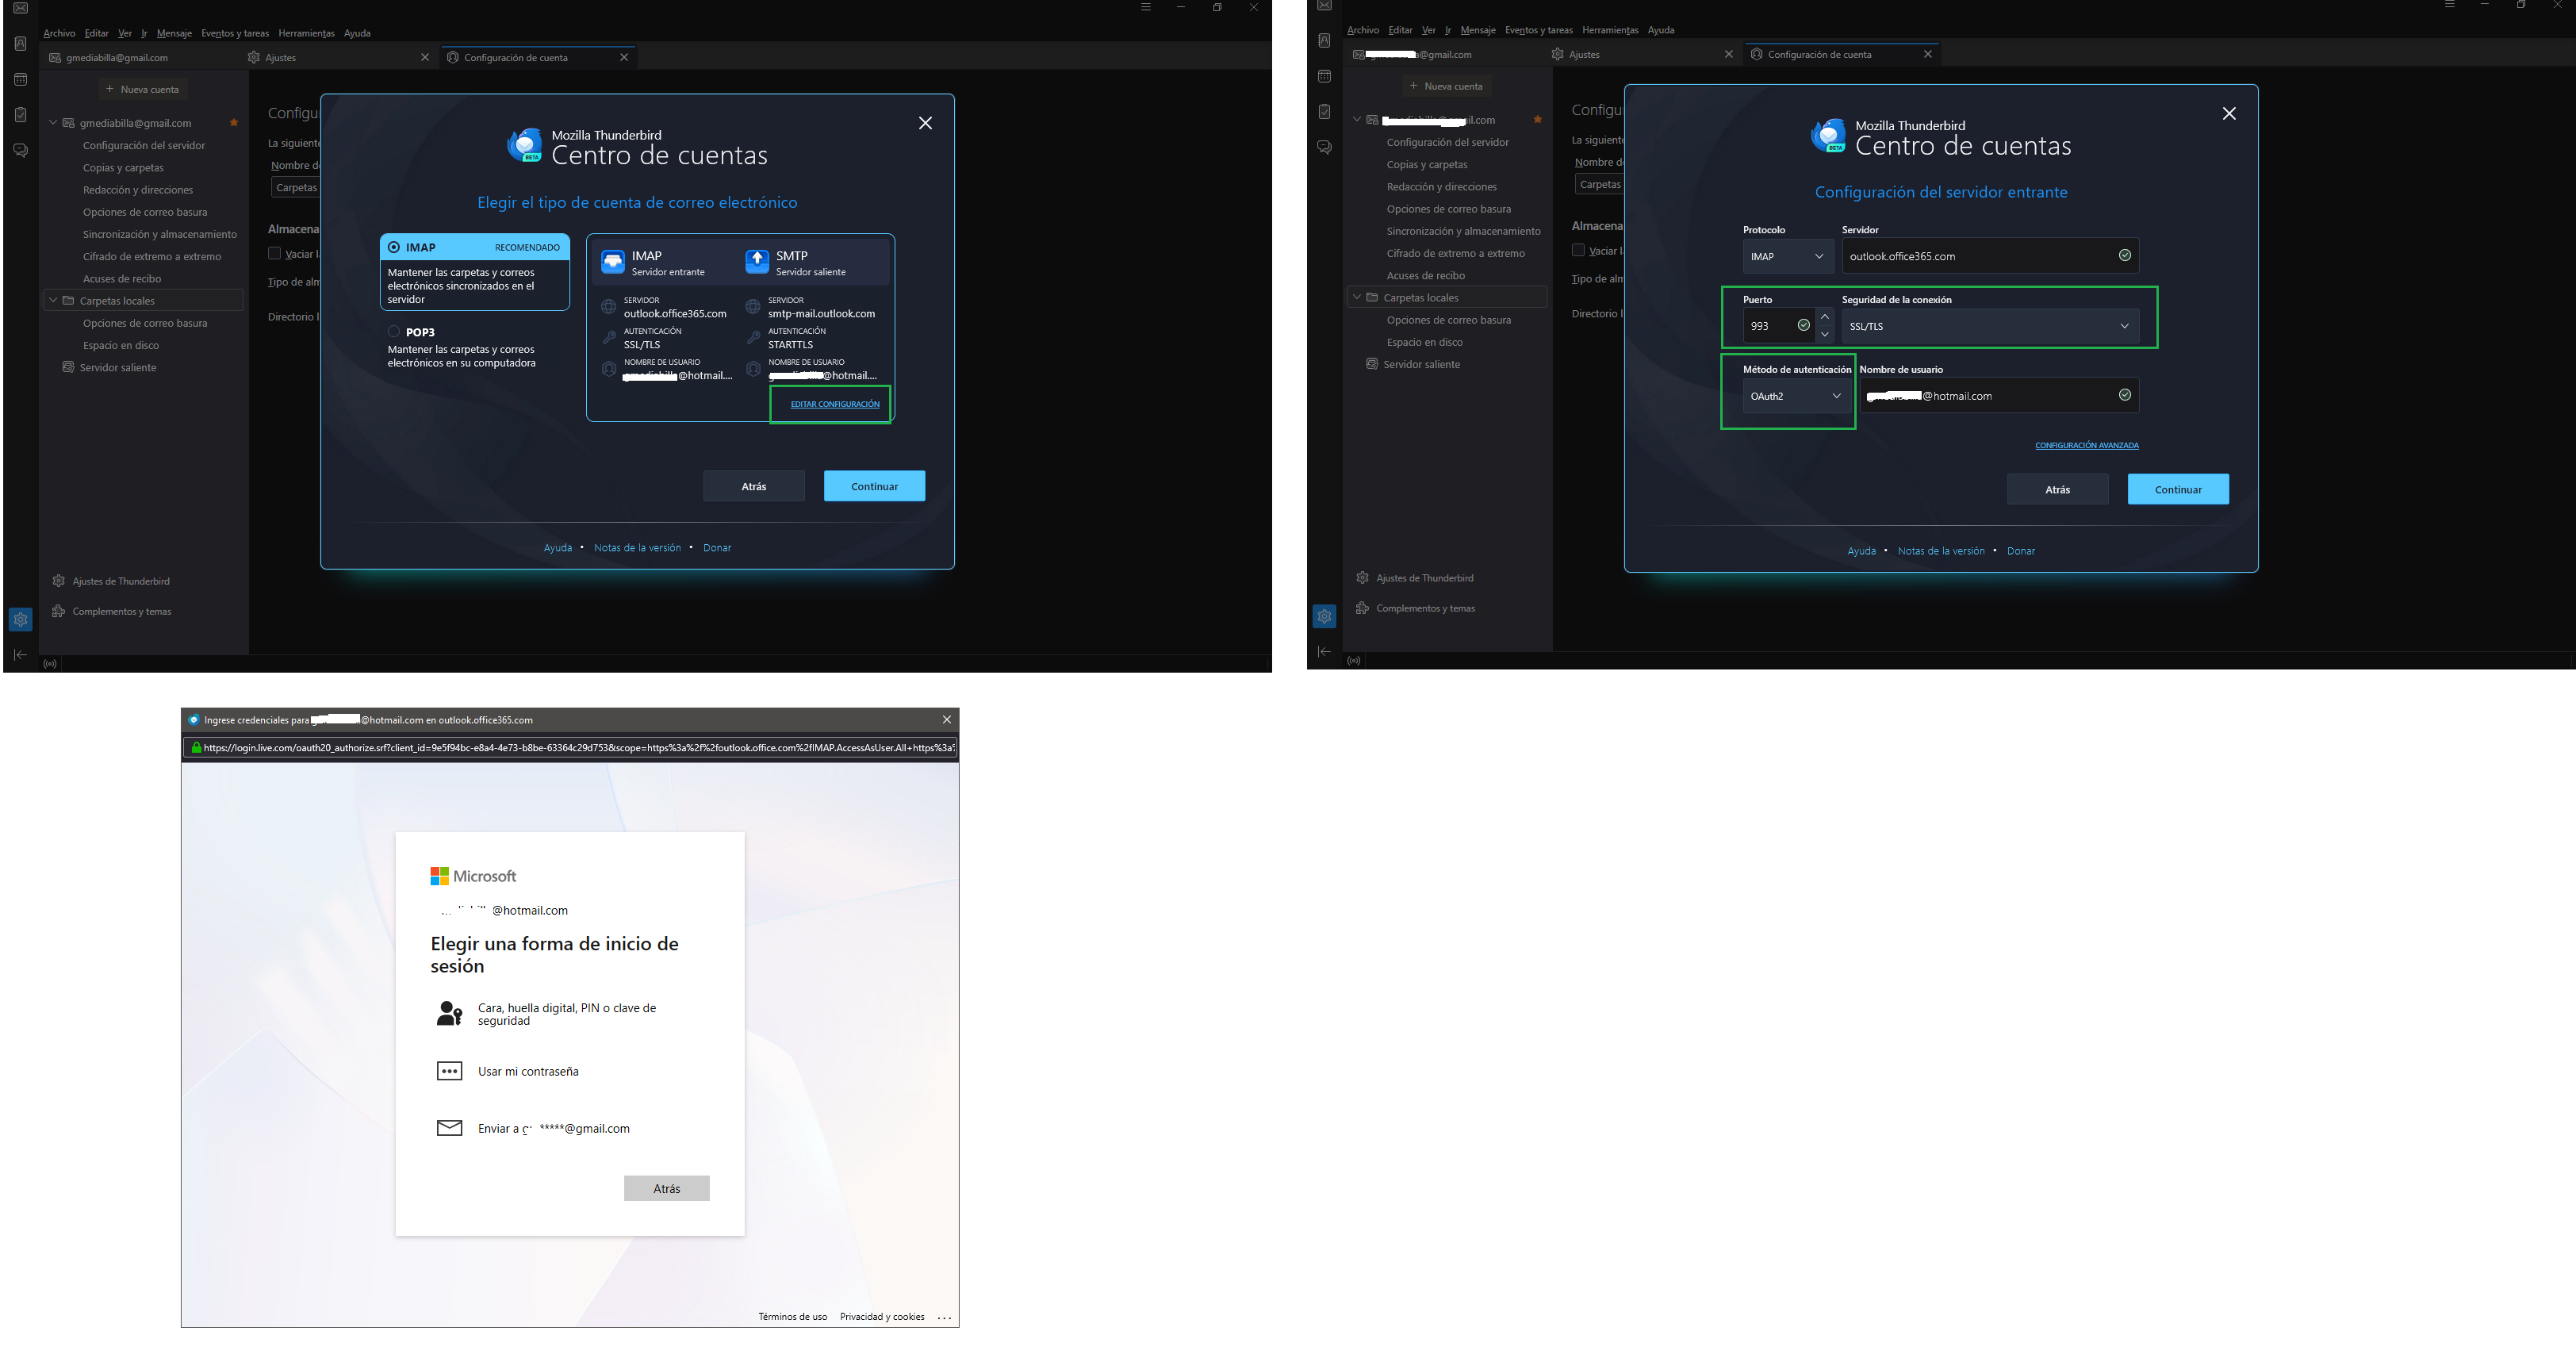
Task: Click Continuar in left window dialog
Action: click(x=874, y=486)
